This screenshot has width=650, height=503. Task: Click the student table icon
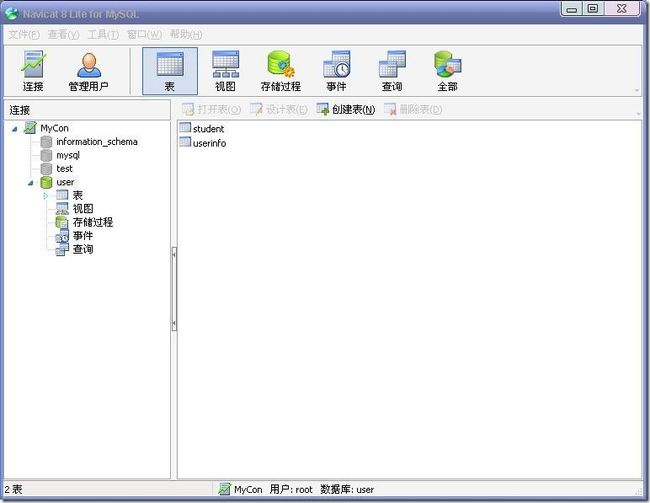tap(185, 128)
